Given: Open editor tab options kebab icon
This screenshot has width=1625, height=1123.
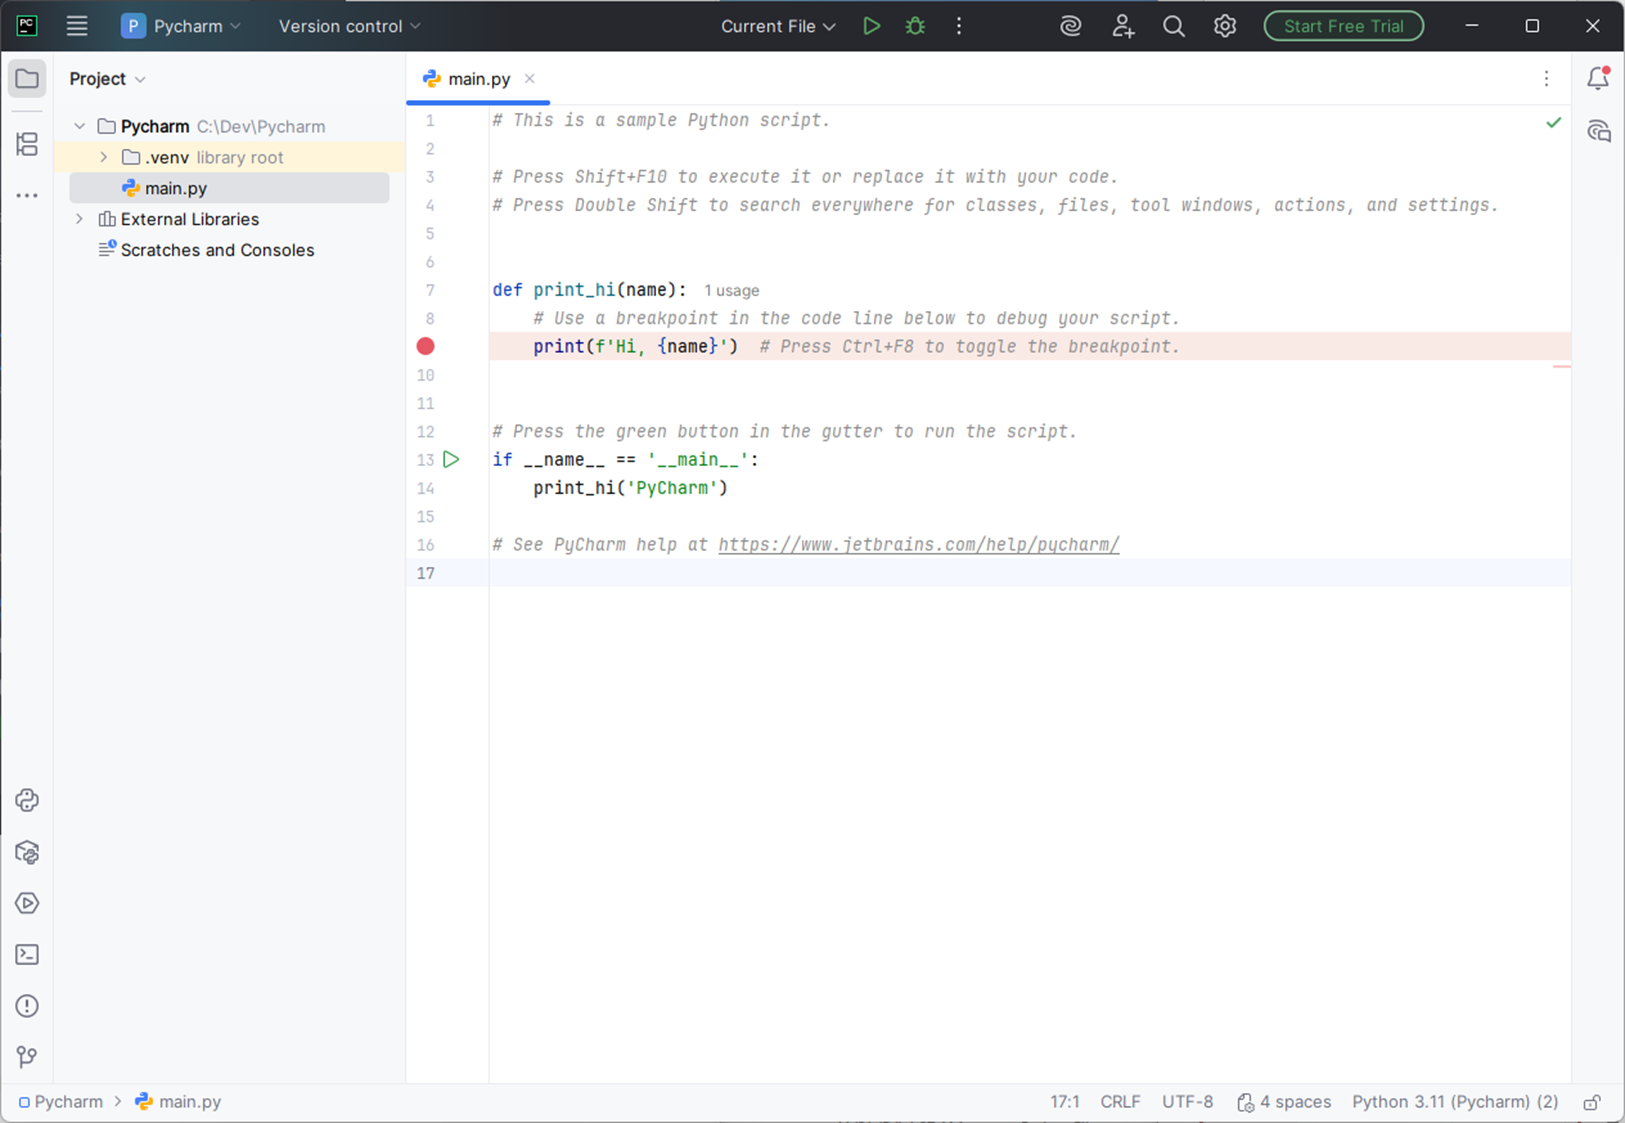Looking at the screenshot, I should [1546, 79].
